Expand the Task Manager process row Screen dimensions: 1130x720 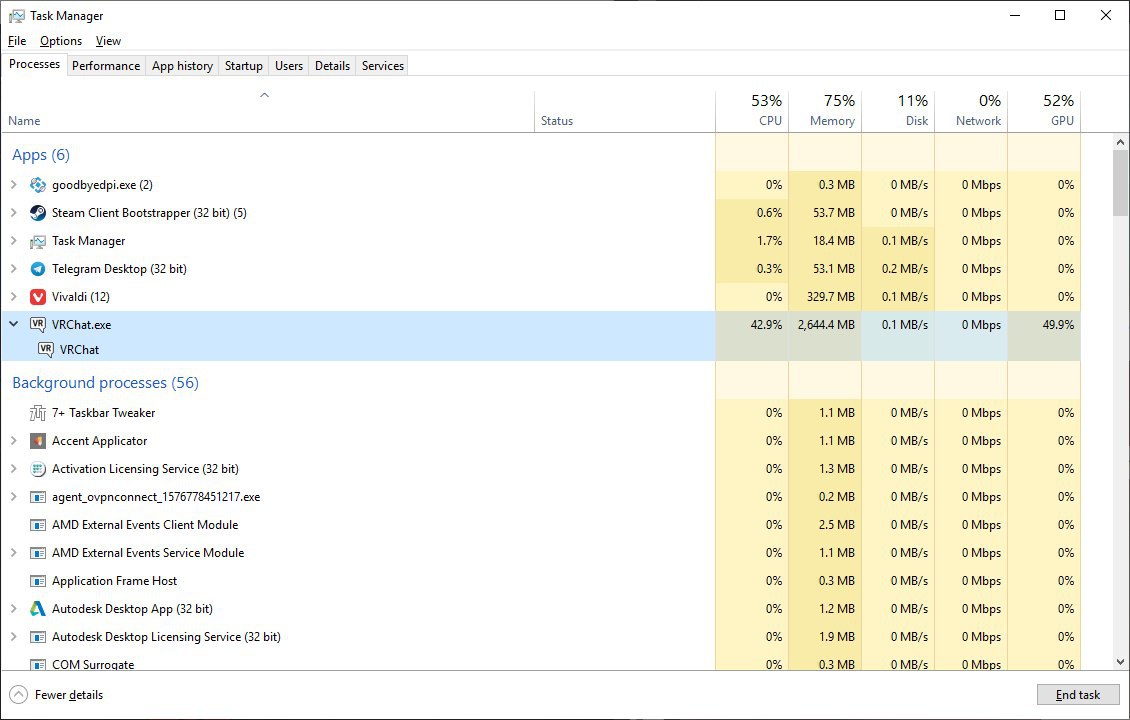click(14, 241)
